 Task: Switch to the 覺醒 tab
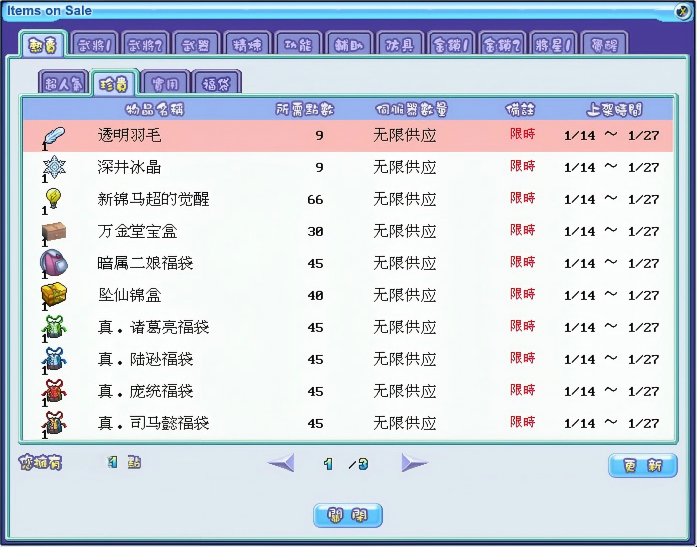coord(604,44)
